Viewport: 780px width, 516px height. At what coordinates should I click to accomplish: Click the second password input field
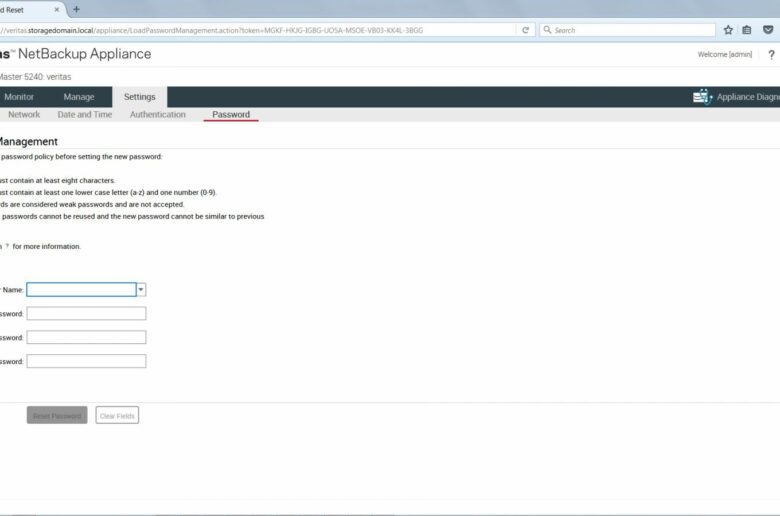(x=86, y=337)
